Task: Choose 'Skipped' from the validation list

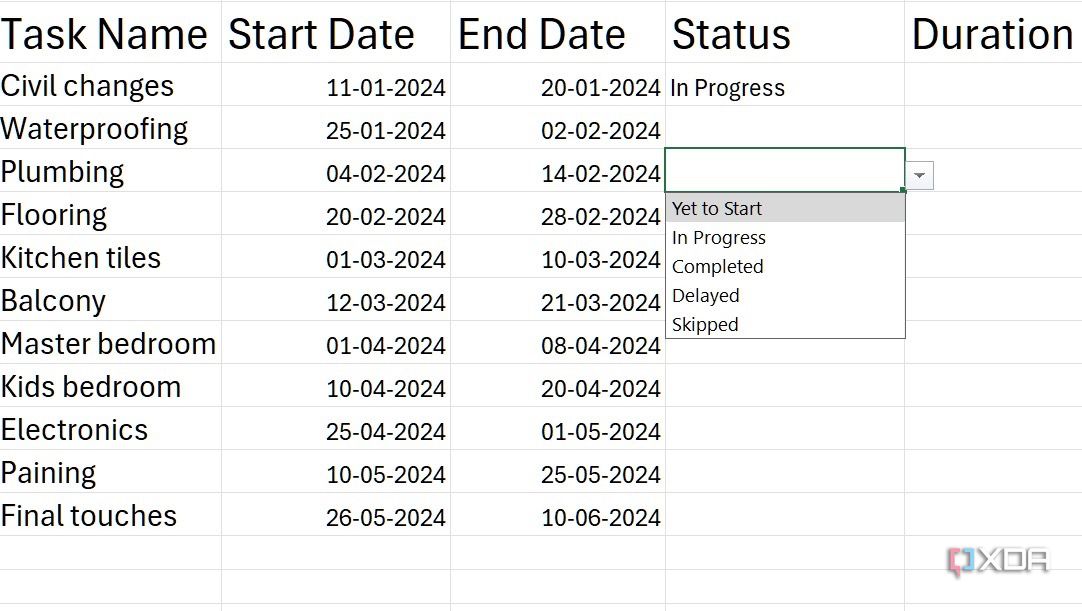Action: click(x=704, y=324)
